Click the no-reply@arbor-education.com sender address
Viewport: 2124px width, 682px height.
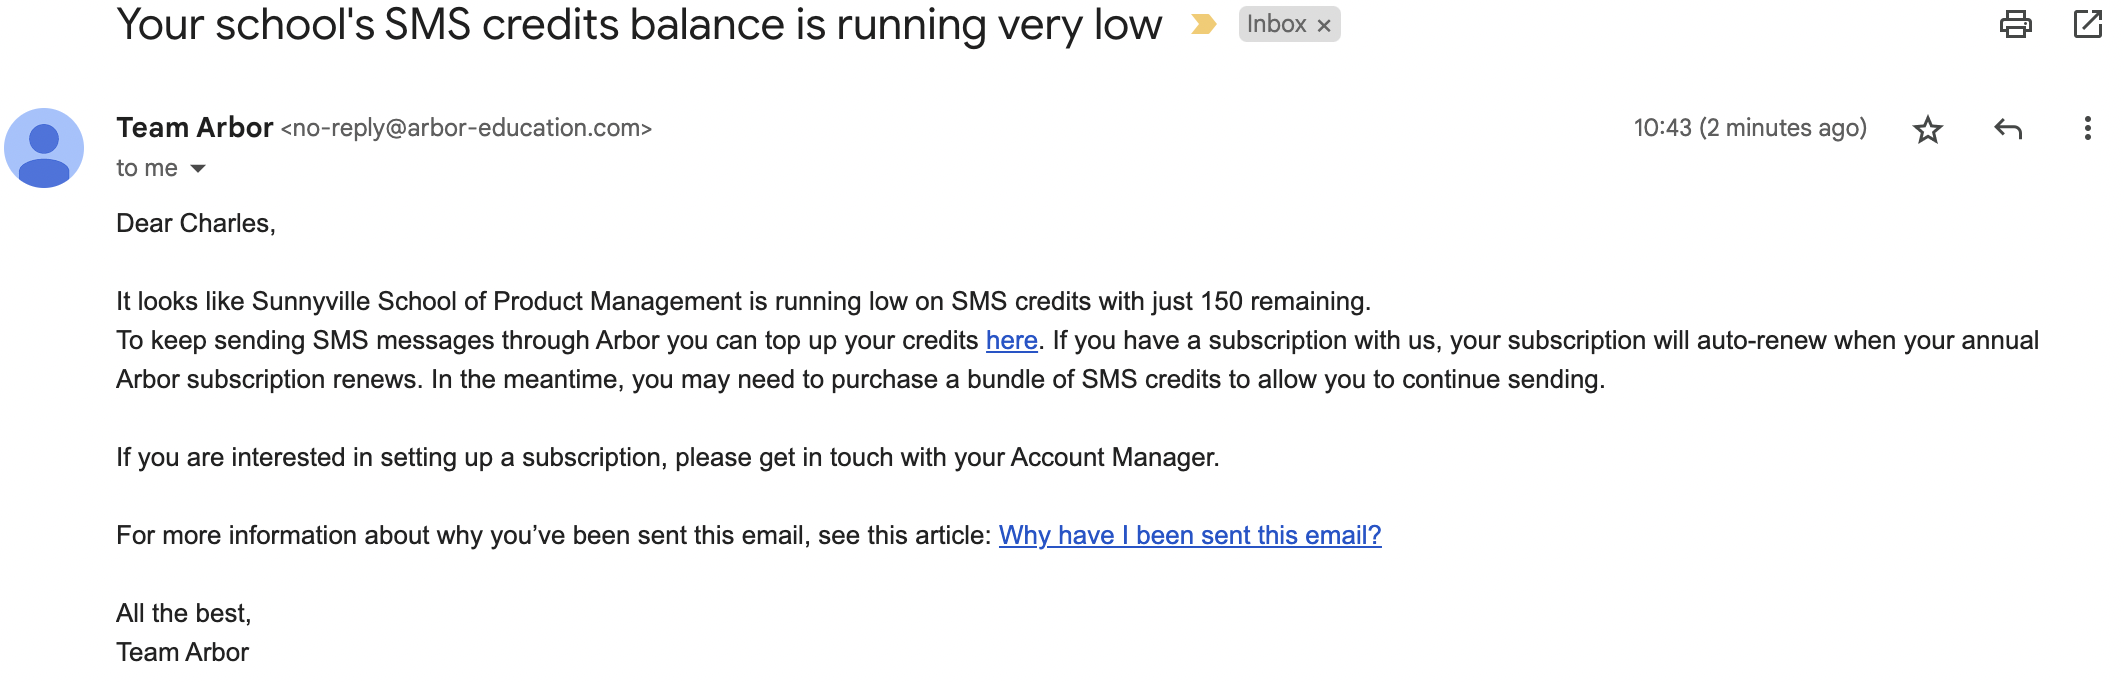click(x=466, y=128)
